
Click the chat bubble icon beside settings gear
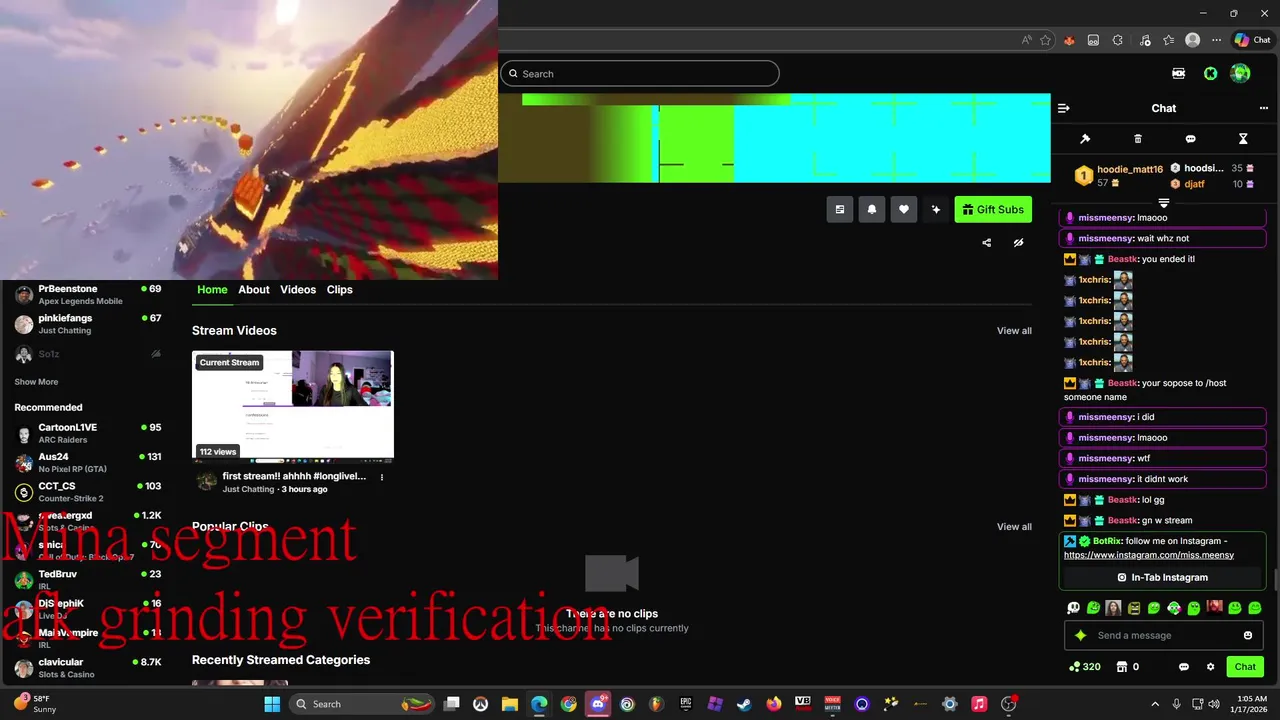tap(1184, 667)
